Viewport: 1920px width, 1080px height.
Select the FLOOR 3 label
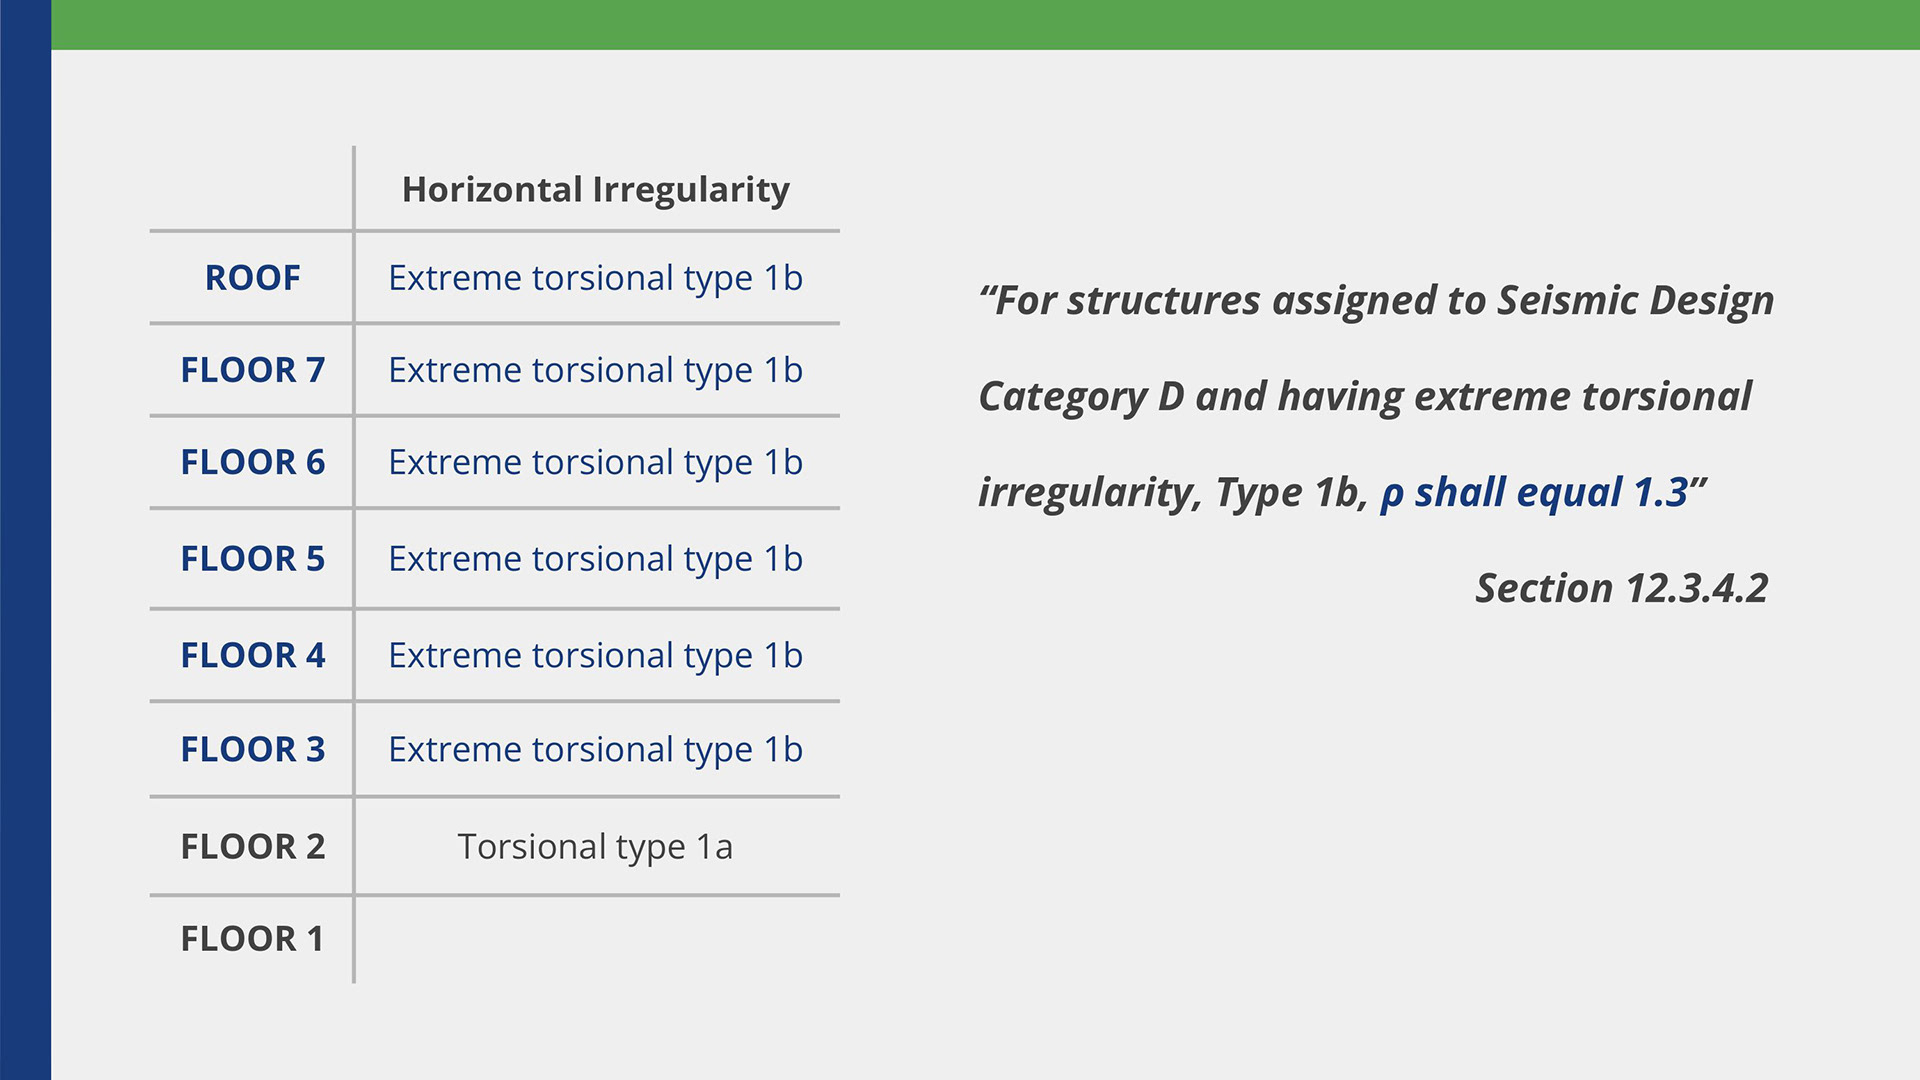[253, 749]
